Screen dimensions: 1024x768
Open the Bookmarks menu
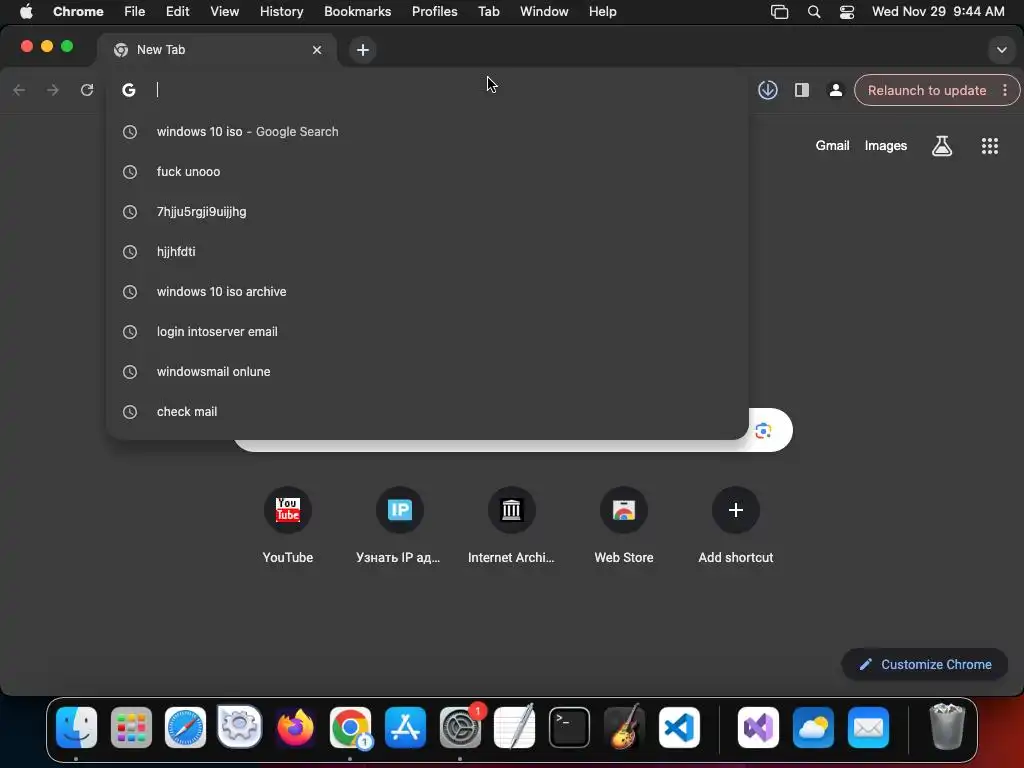click(357, 12)
